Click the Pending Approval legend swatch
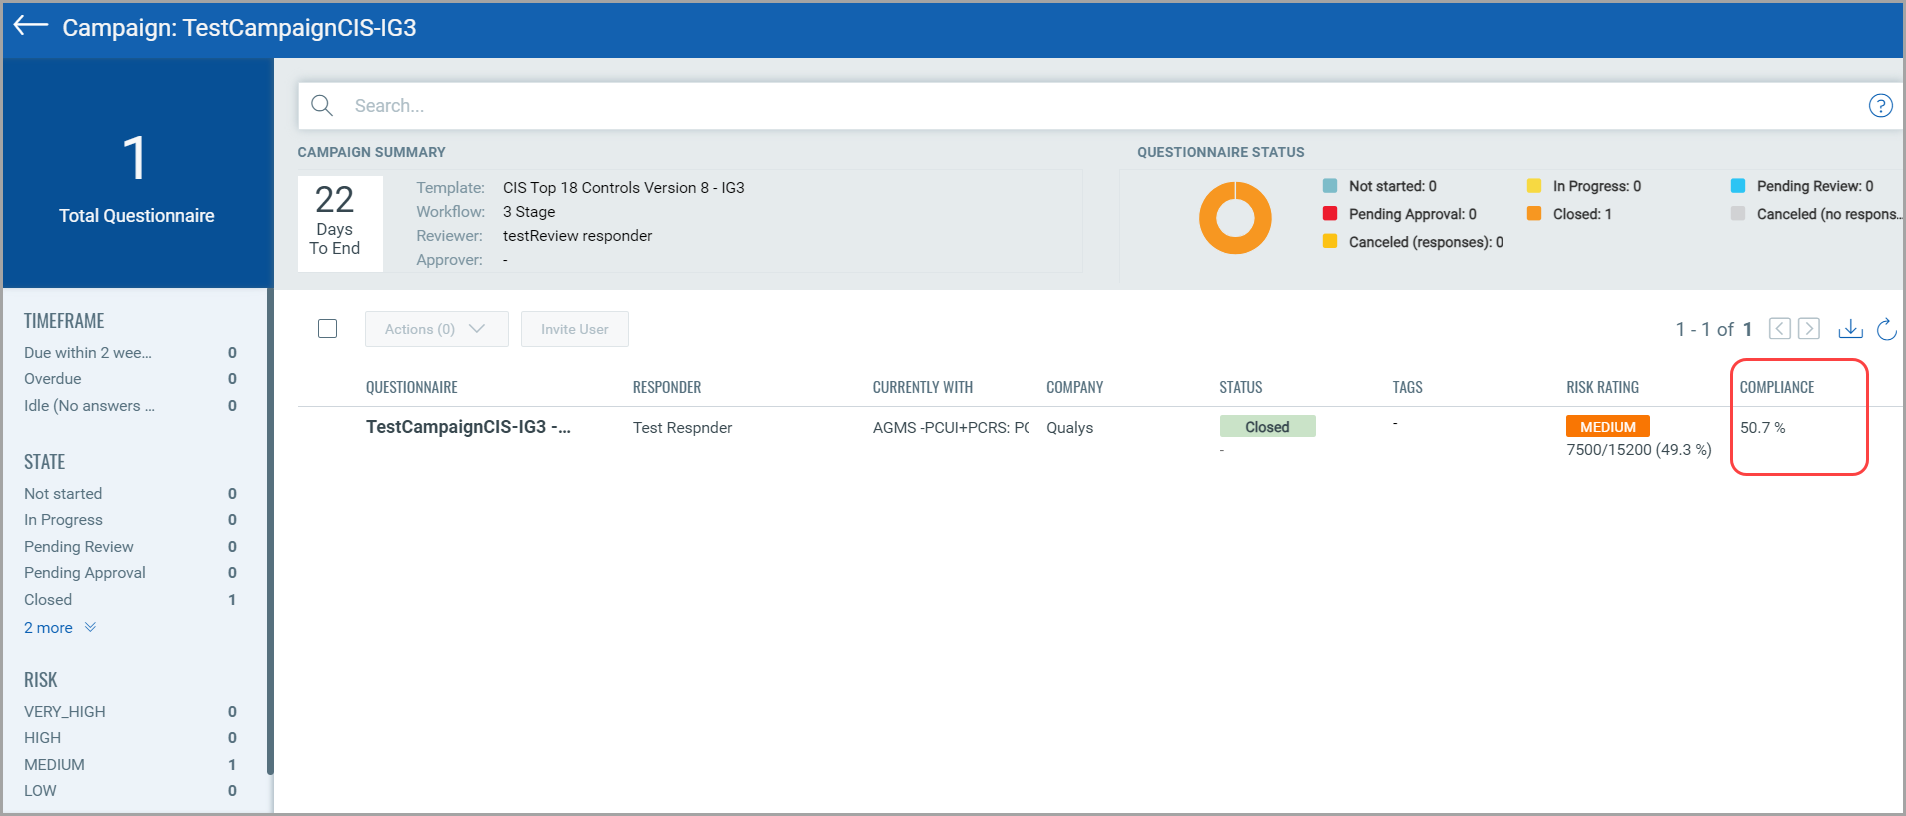This screenshot has width=1906, height=816. coord(1329,213)
